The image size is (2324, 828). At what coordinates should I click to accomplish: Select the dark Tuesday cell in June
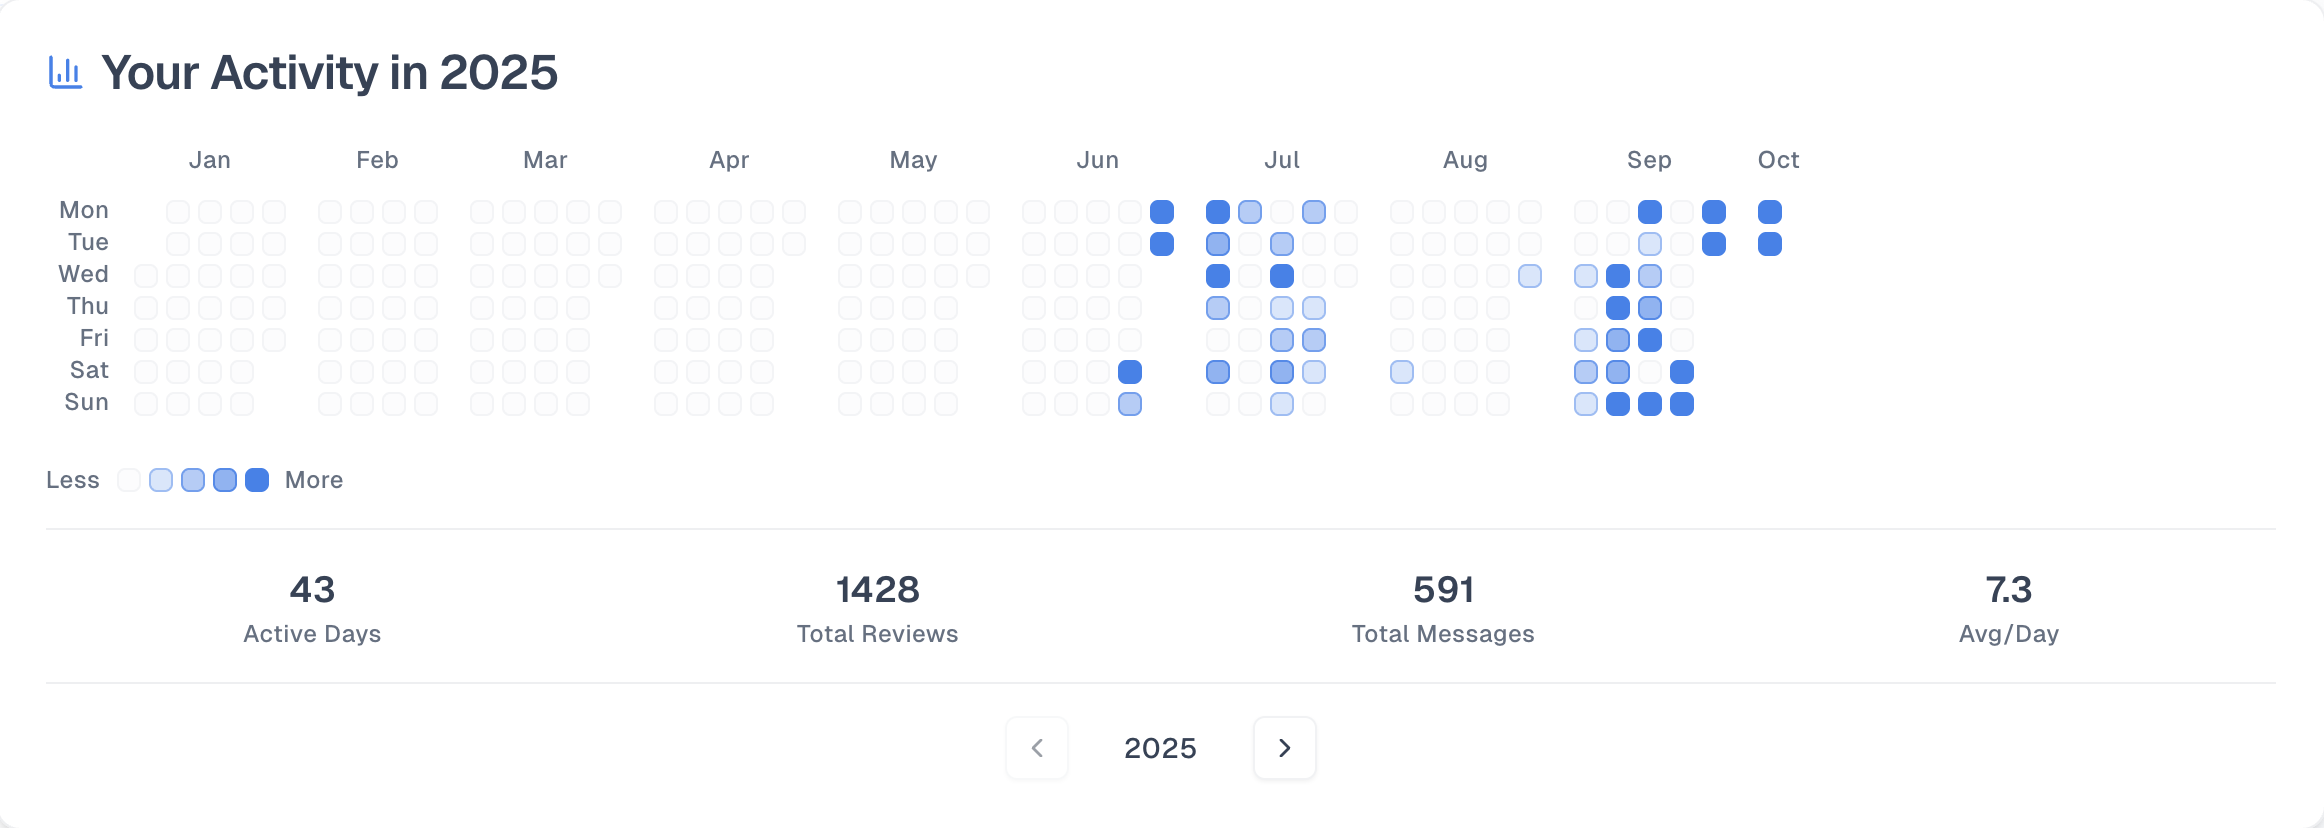pyautogui.click(x=1163, y=243)
